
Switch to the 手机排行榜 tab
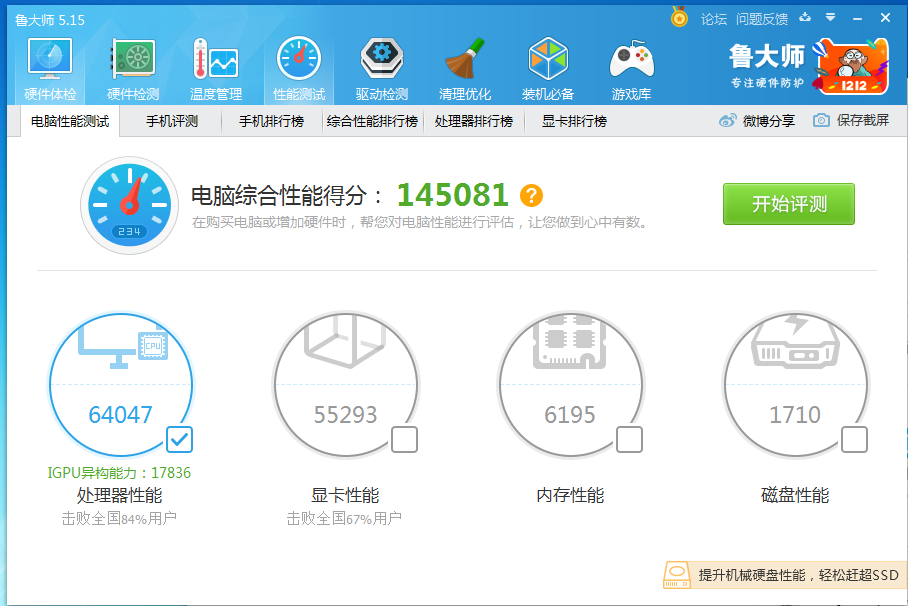[272, 121]
